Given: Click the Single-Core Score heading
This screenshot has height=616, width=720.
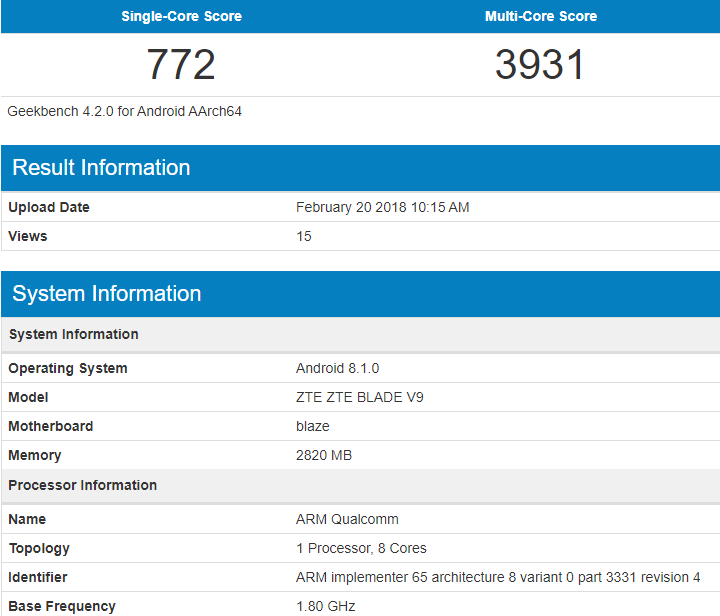Looking at the screenshot, I should point(181,17).
